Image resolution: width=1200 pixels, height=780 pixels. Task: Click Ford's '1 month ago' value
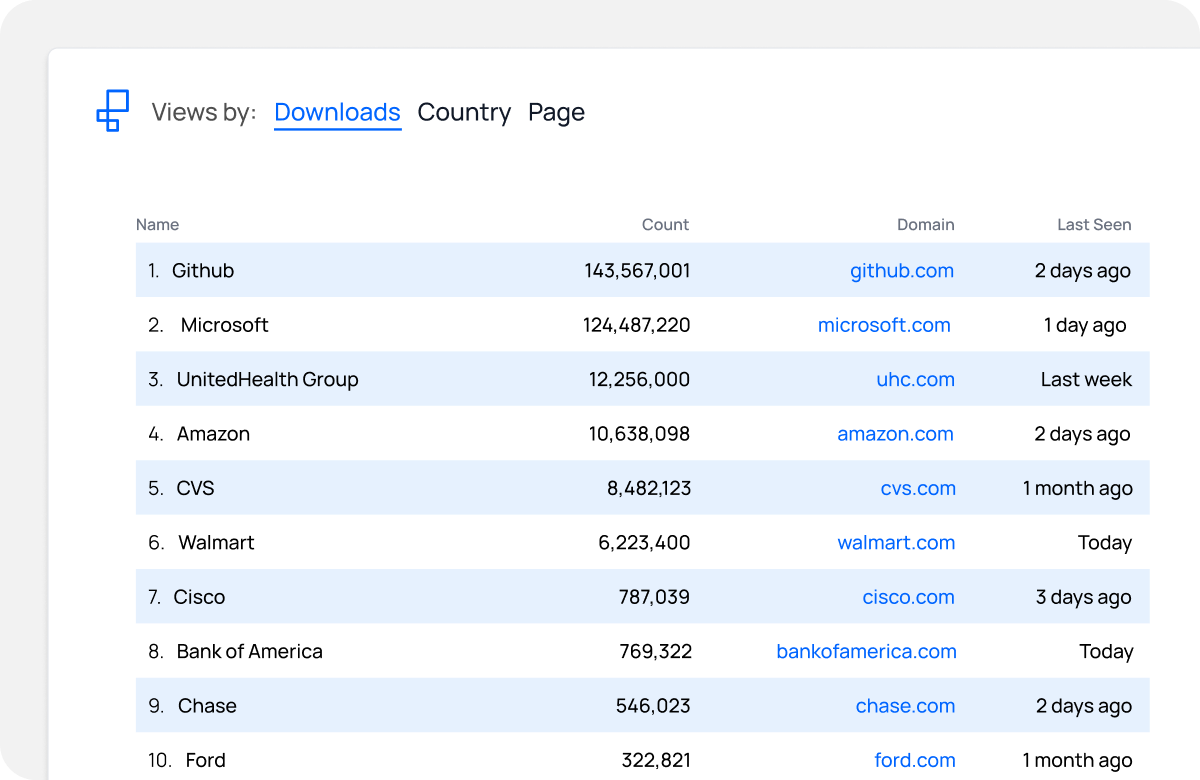[x=1078, y=761]
